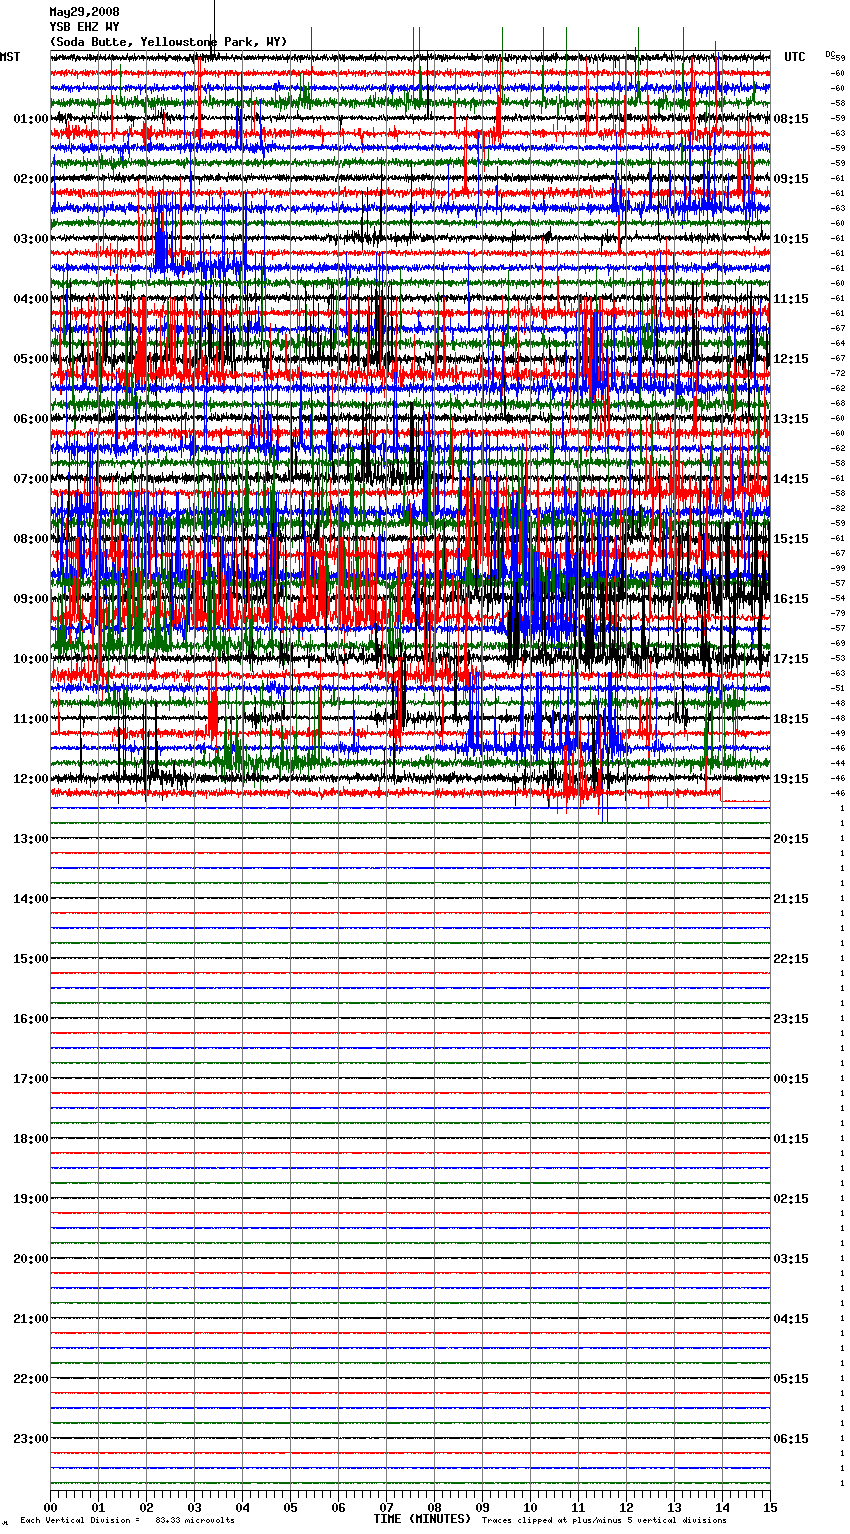Click the 04:15 UTC time label
This screenshot has height=1534, width=850.
click(x=791, y=1319)
